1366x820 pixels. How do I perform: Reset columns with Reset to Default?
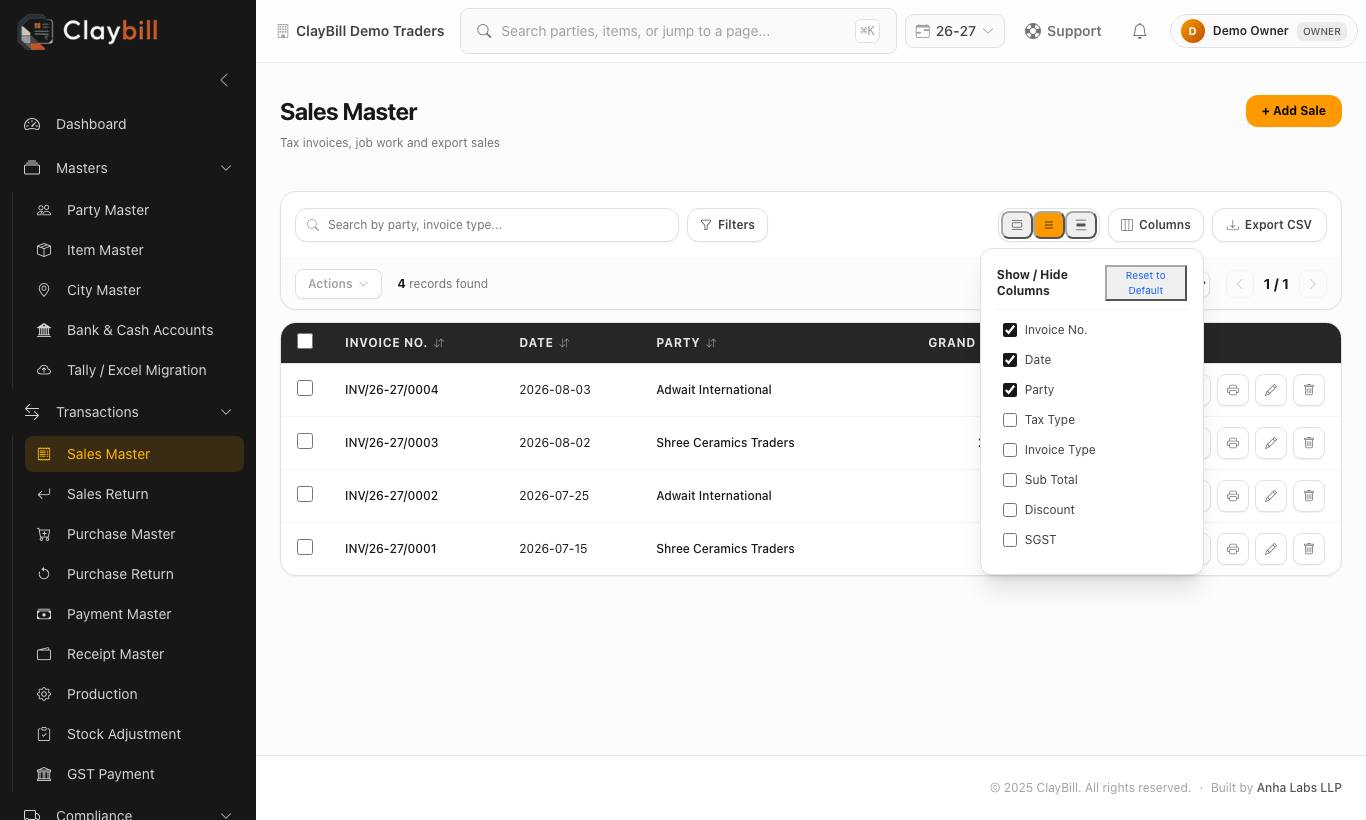(1146, 283)
